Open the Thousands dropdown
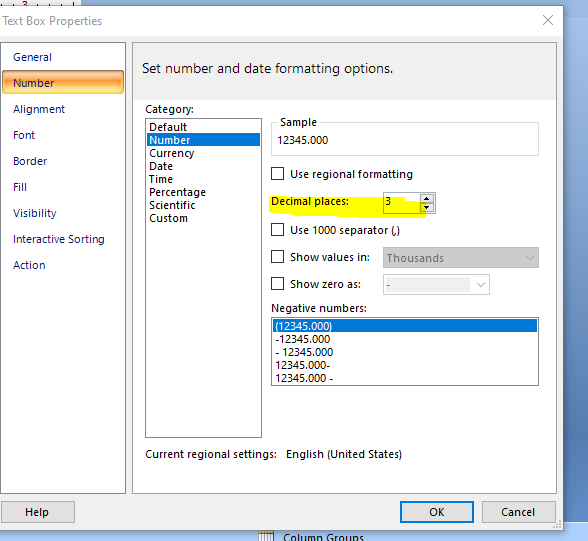The image size is (588, 541). pos(460,258)
